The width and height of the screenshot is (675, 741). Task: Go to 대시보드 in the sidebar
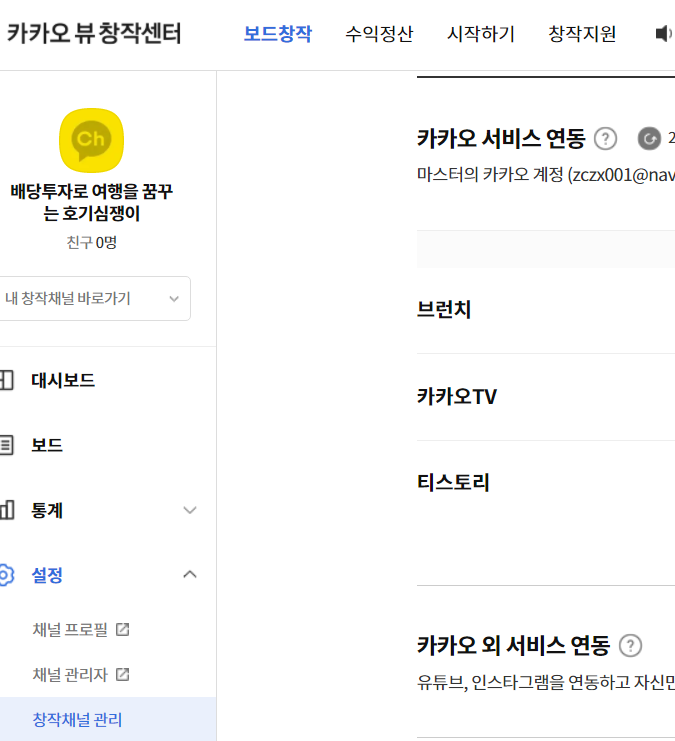(x=63, y=380)
